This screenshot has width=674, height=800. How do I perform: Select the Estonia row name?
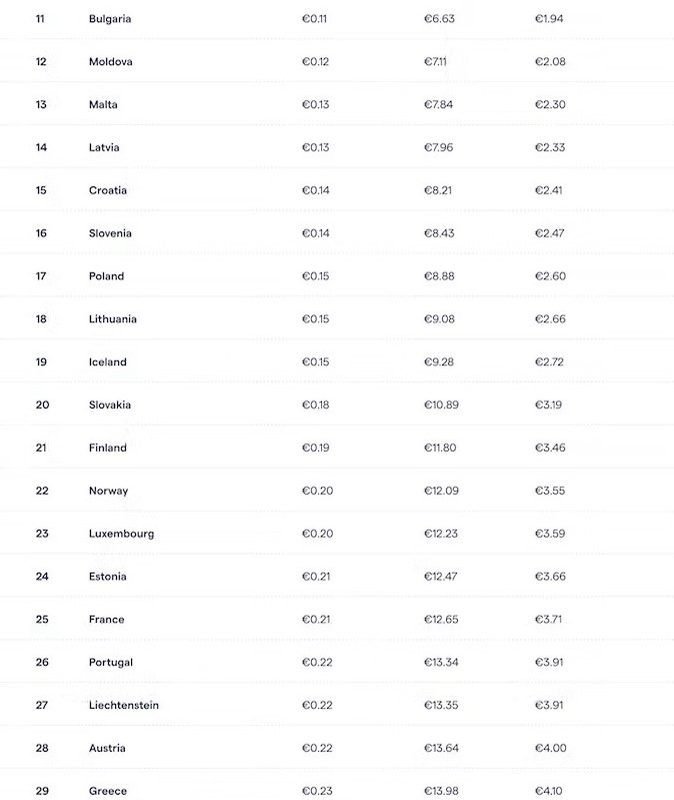(109, 577)
